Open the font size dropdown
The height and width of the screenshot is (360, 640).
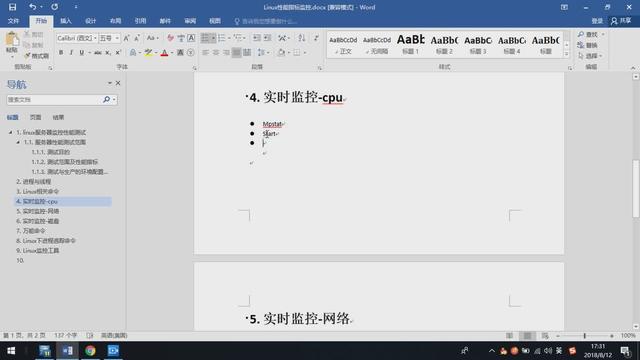[x=117, y=38]
